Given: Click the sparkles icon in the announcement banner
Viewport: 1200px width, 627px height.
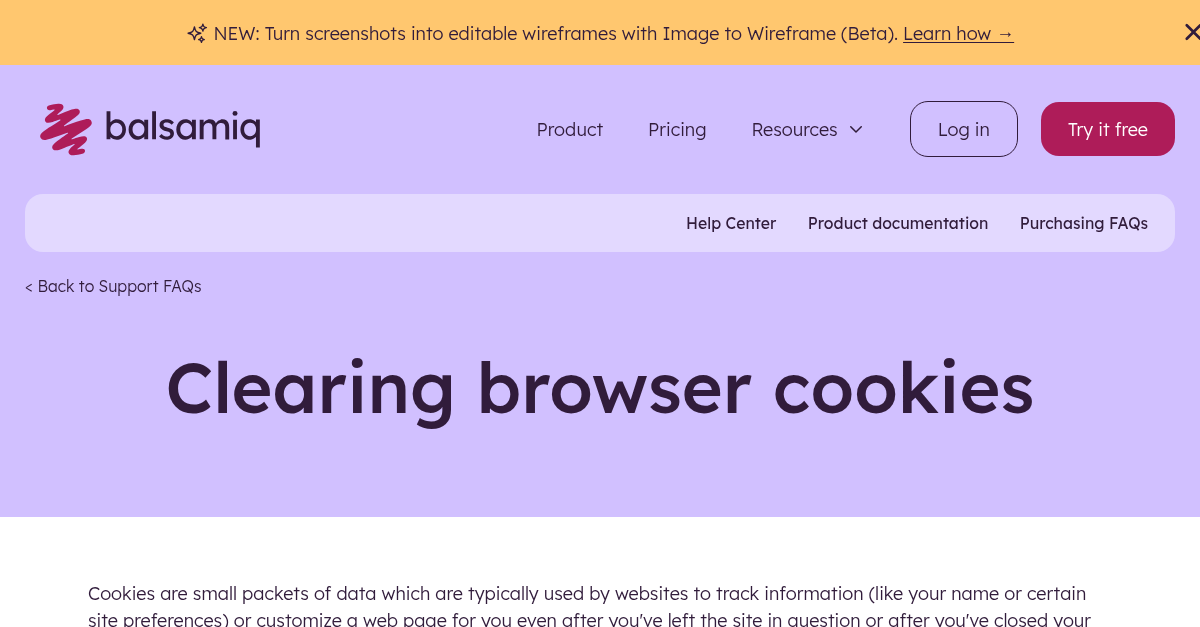Looking at the screenshot, I should (196, 33).
